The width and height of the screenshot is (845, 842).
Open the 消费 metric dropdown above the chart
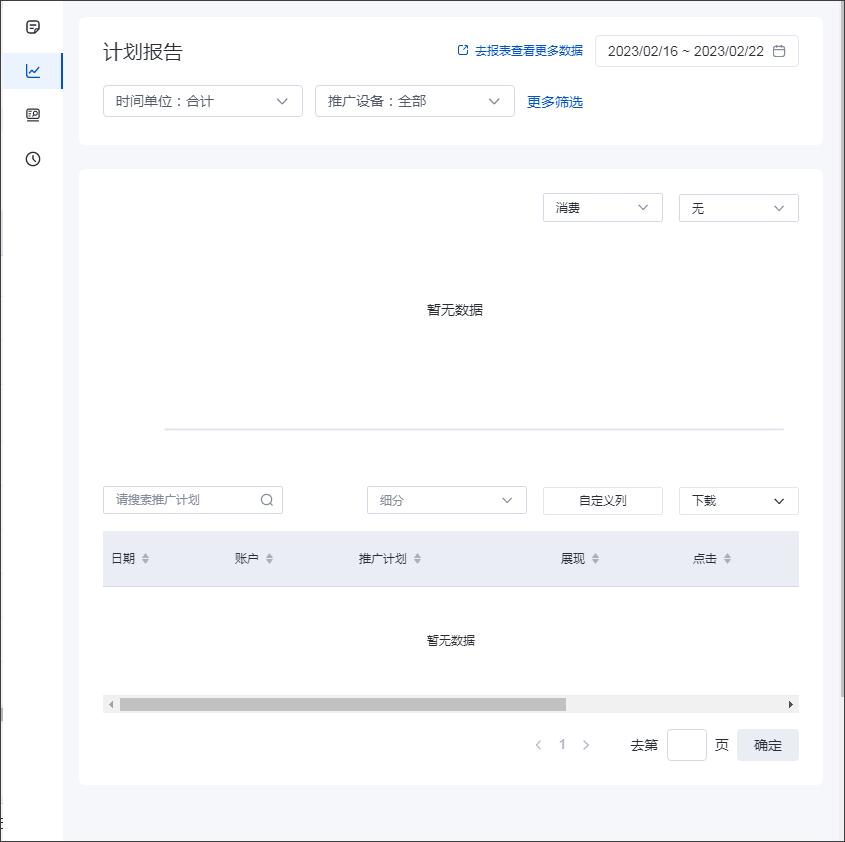click(x=602, y=208)
